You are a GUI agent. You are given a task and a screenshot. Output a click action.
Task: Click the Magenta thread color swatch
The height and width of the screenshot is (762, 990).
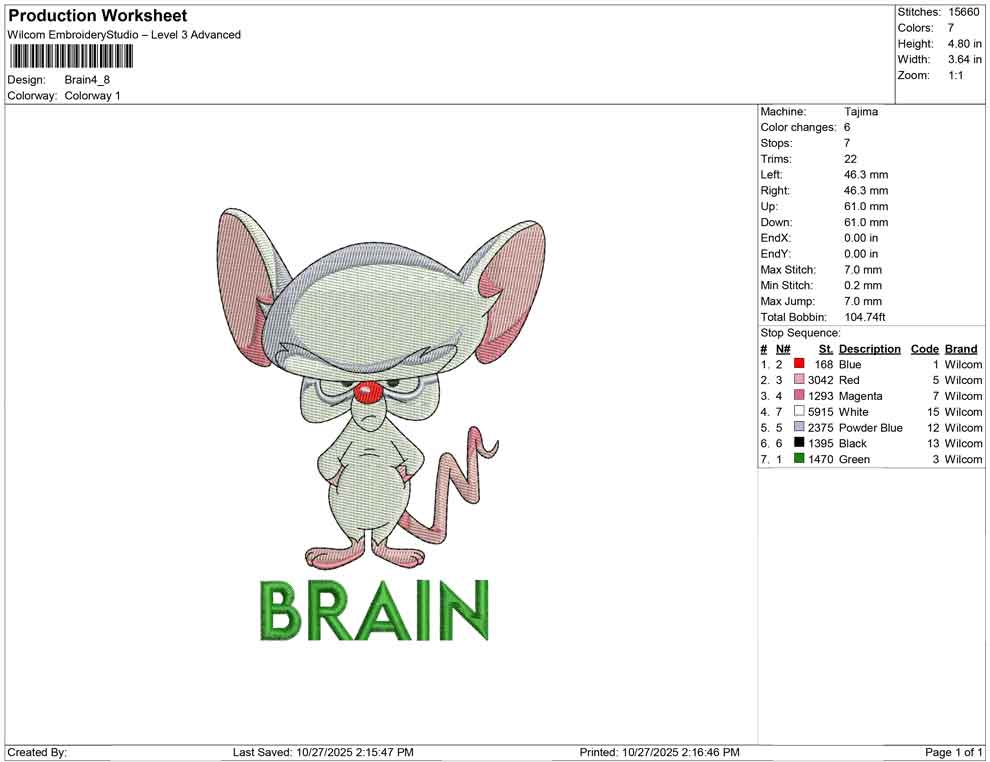coord(799,395)
